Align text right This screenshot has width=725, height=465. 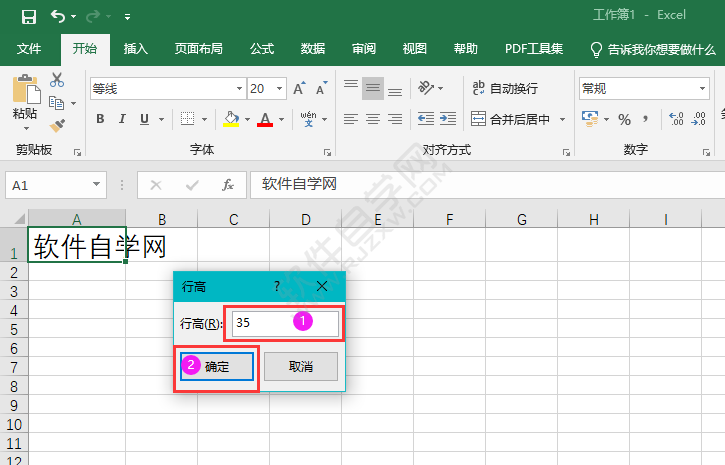394,119
